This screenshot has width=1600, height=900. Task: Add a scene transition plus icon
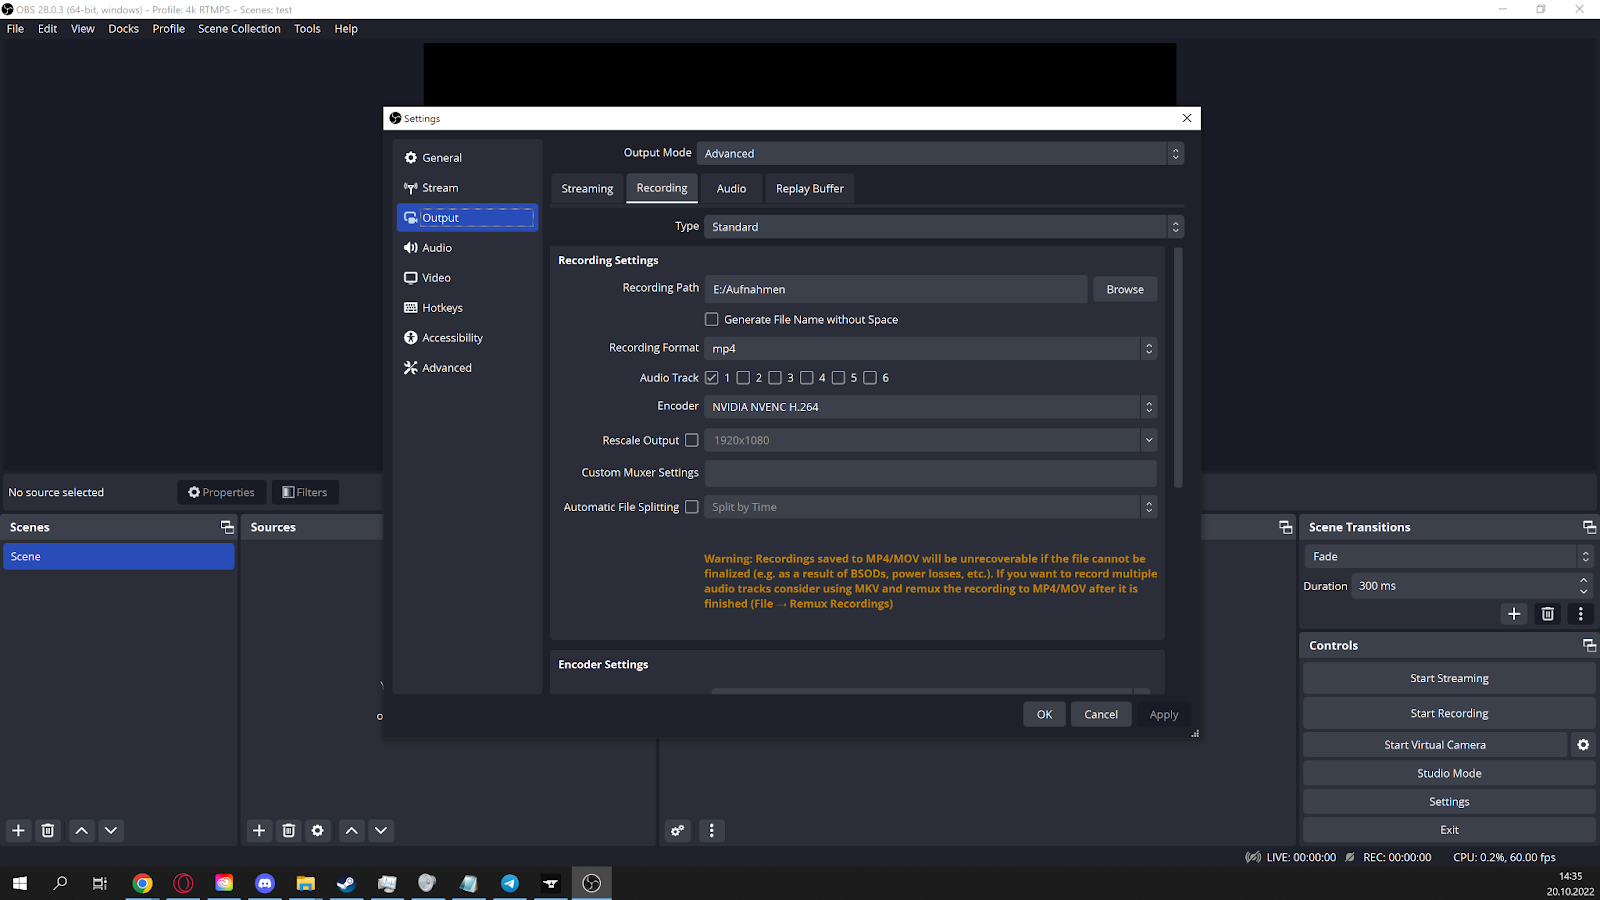[1514, 614]
